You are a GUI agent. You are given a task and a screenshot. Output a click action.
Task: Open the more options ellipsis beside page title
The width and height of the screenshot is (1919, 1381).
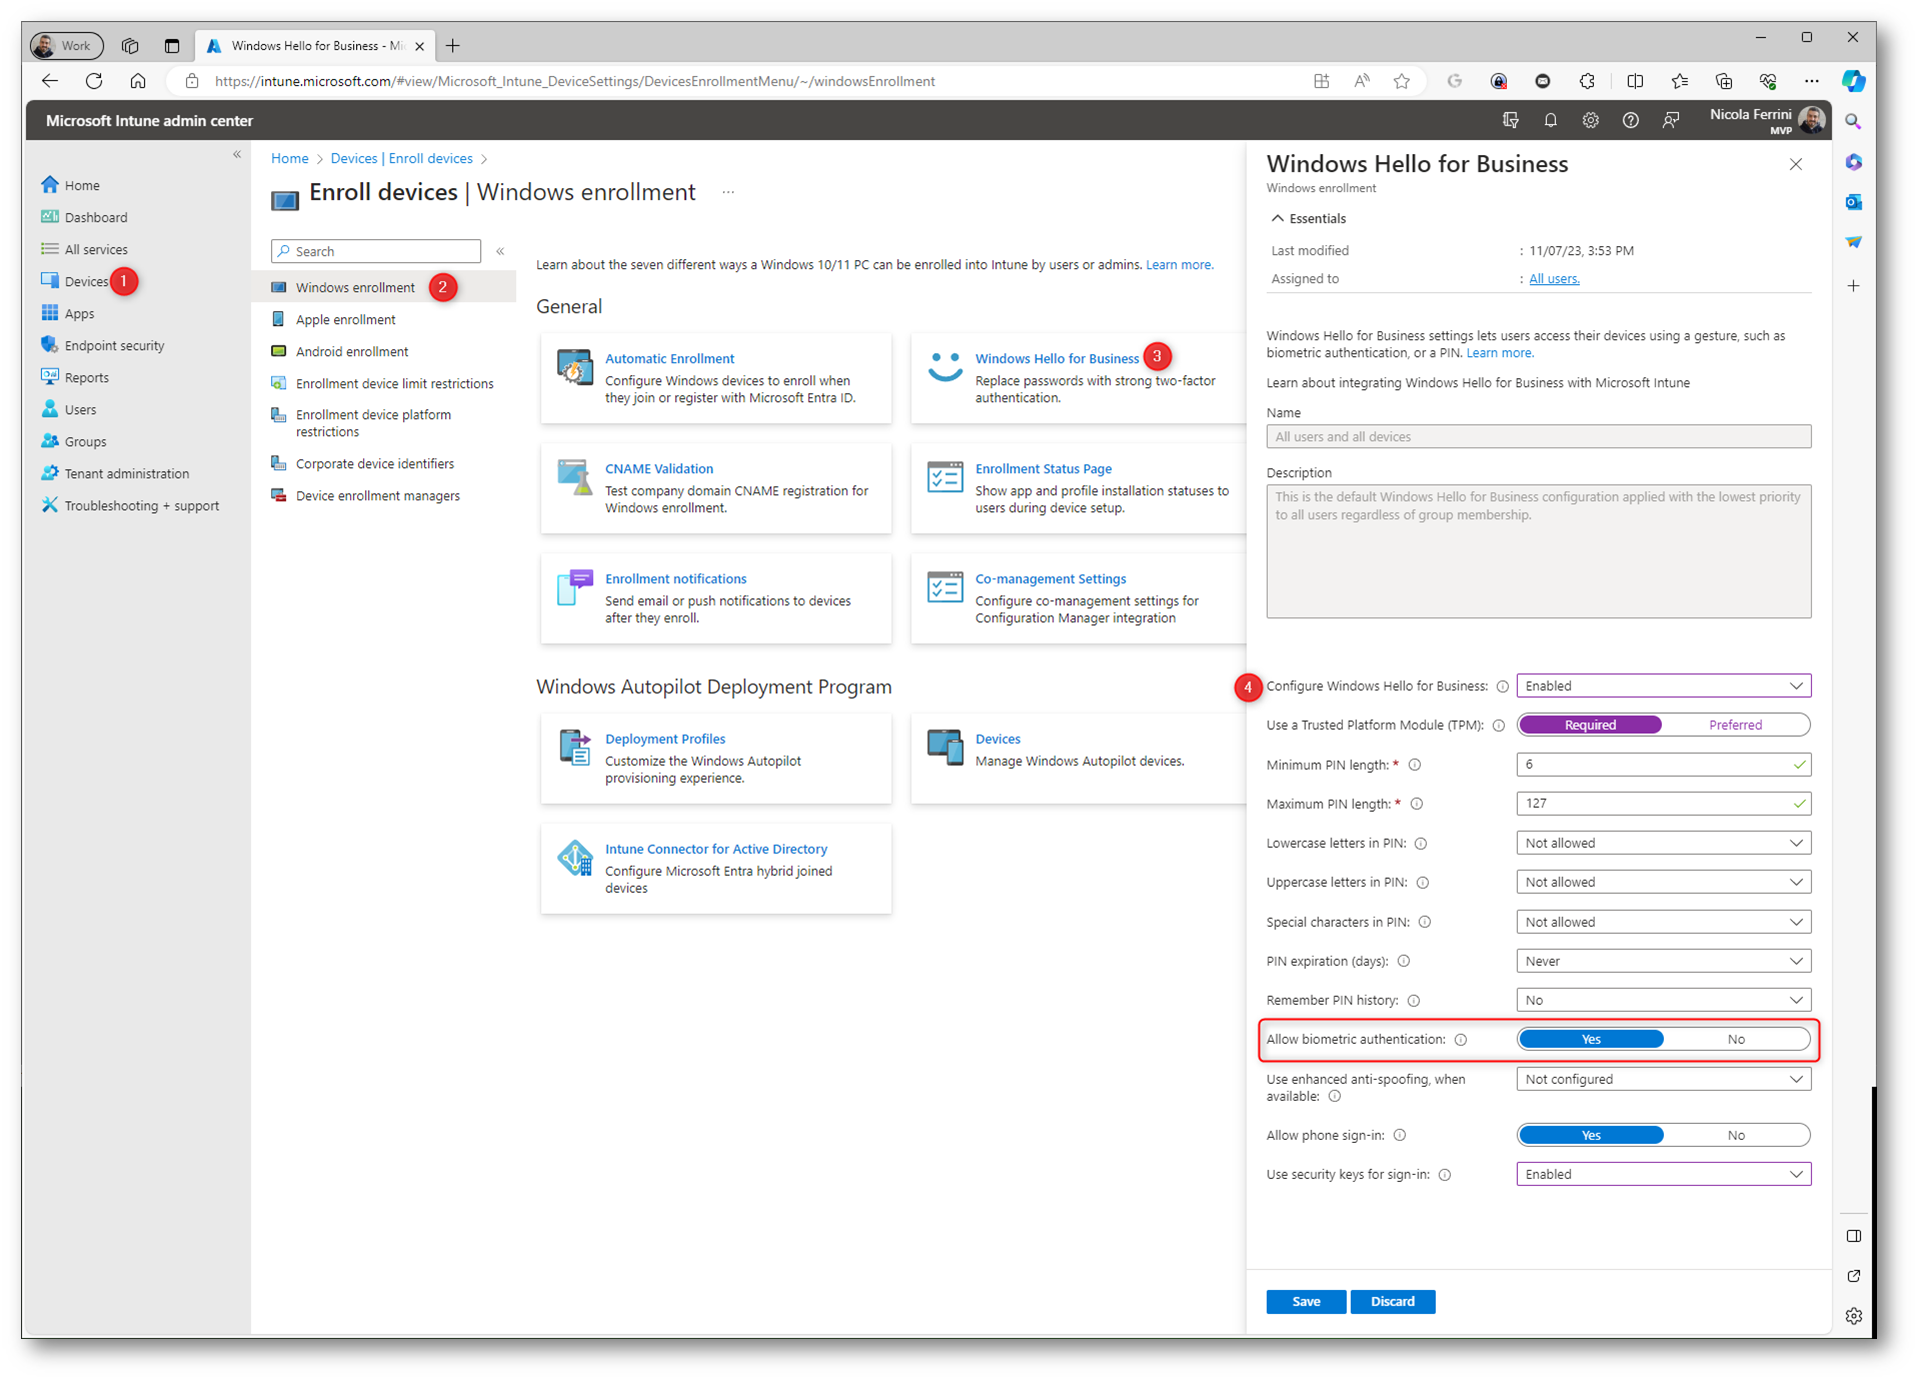tap(728, 192)
